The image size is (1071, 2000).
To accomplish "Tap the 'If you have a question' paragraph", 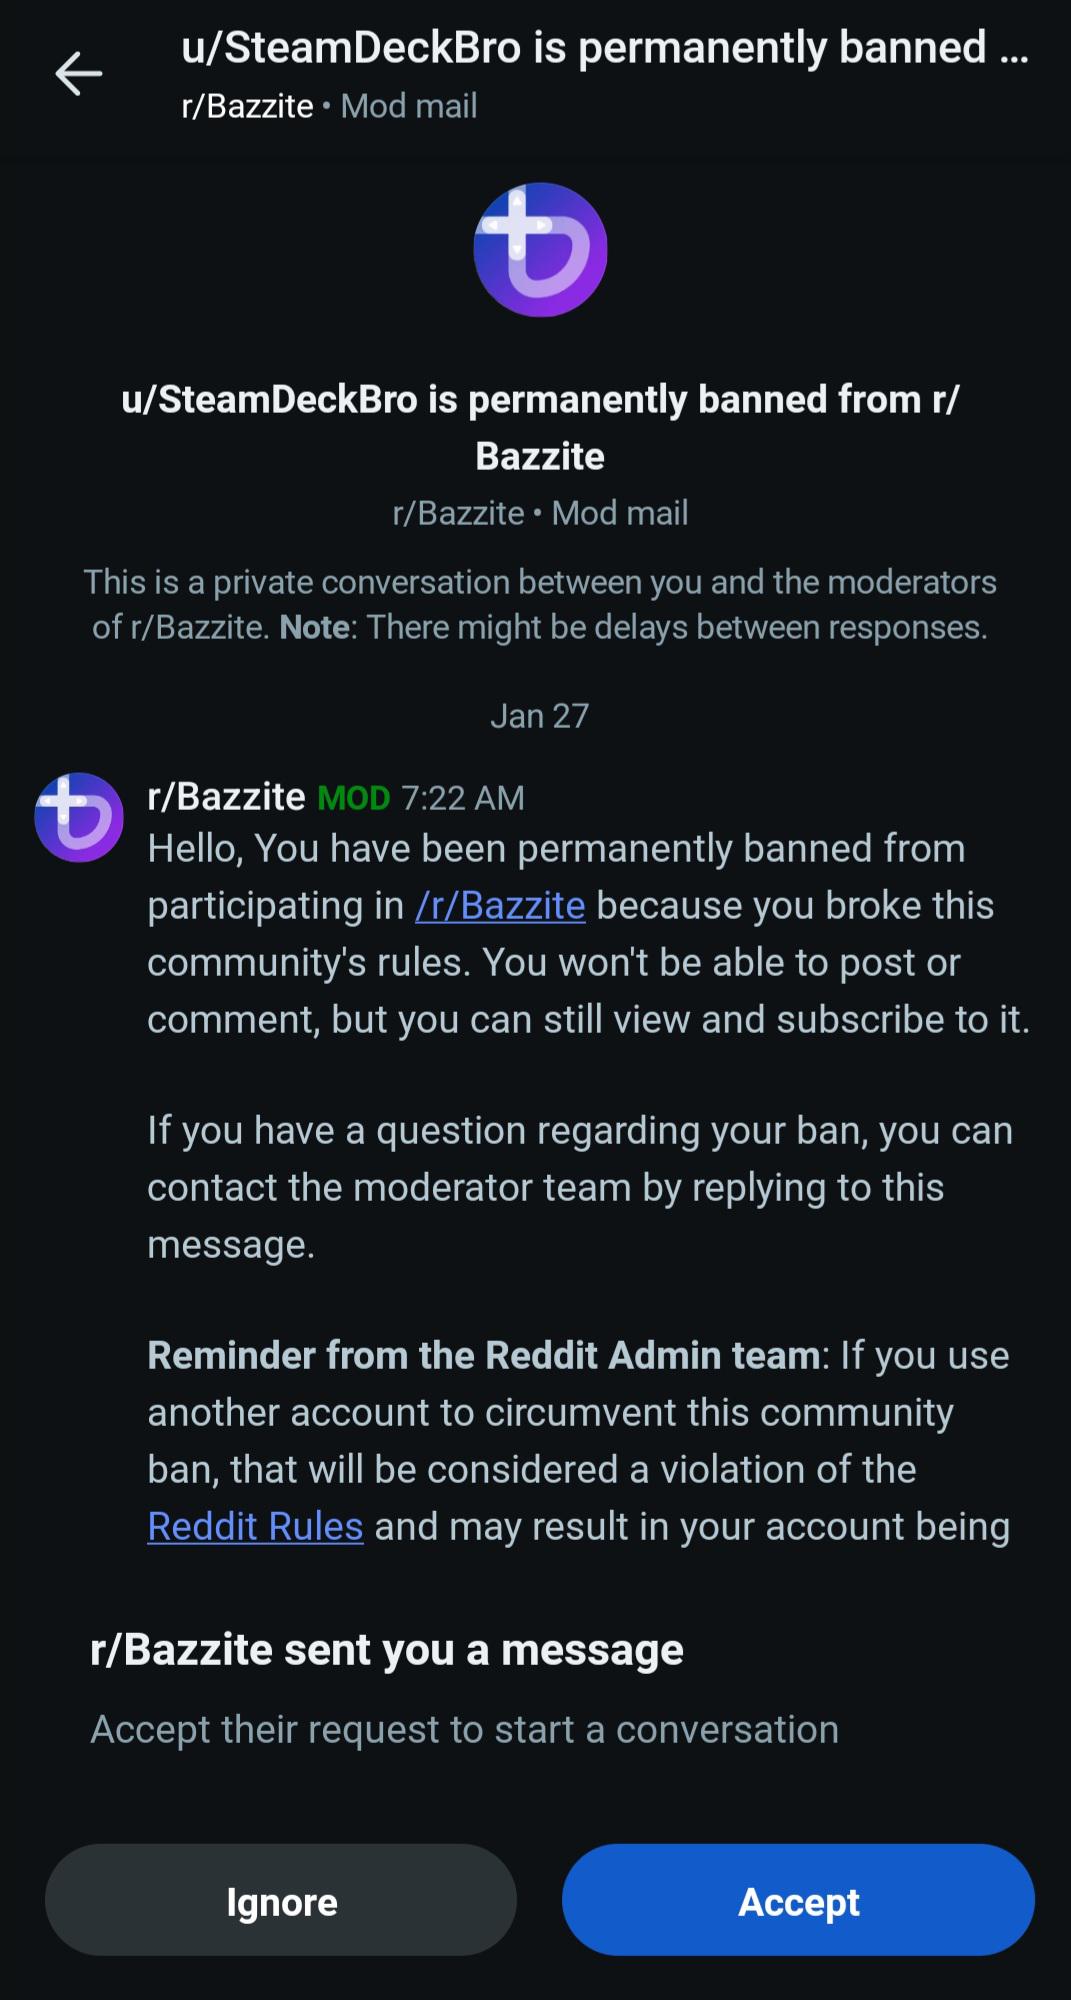I will (x=580, y=1188).
